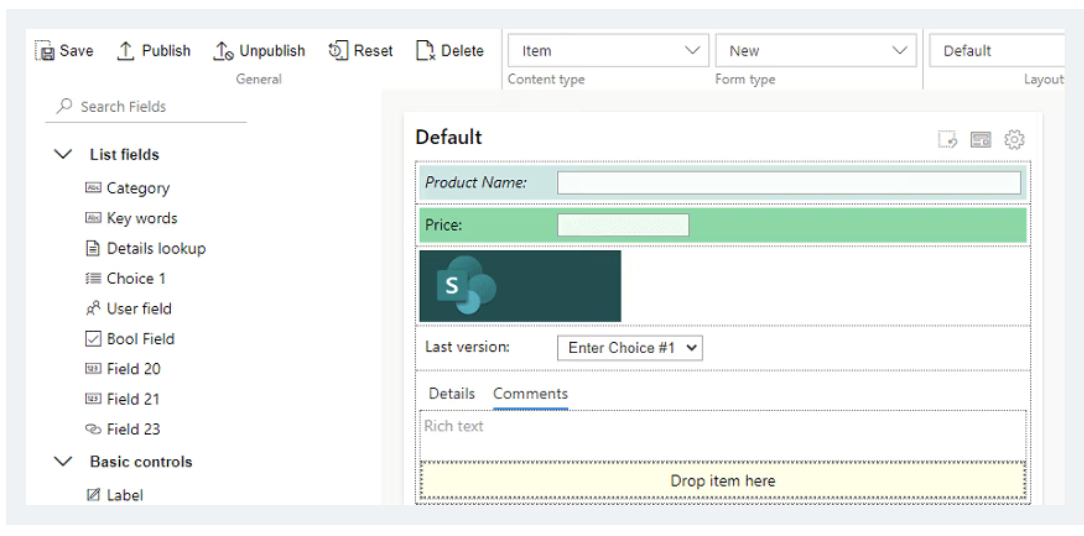The width and height of the screenshot is (1084, 536).
Task: Click the Rich text area
Action: pyautogui.click(x=723, y=435)
